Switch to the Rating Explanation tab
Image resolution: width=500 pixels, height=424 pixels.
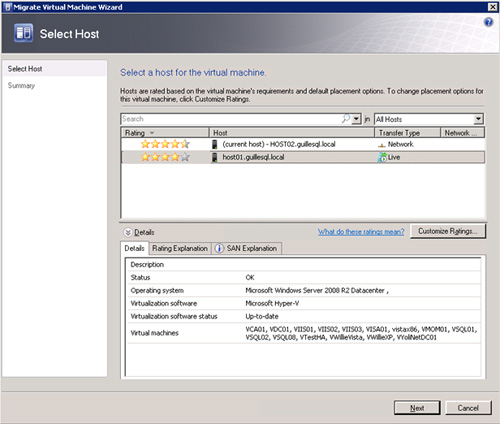click(x=180, y=248)
